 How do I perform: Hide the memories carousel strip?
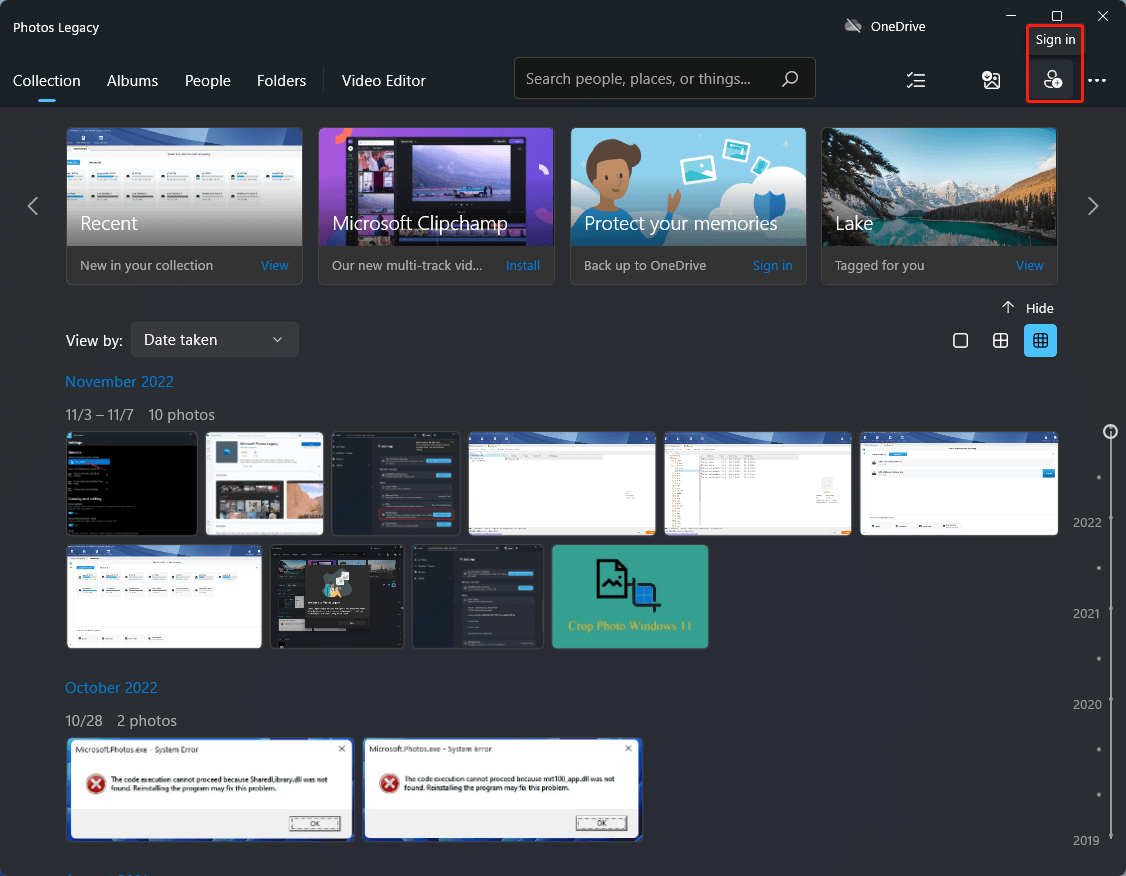click(x=1027, y=307)
